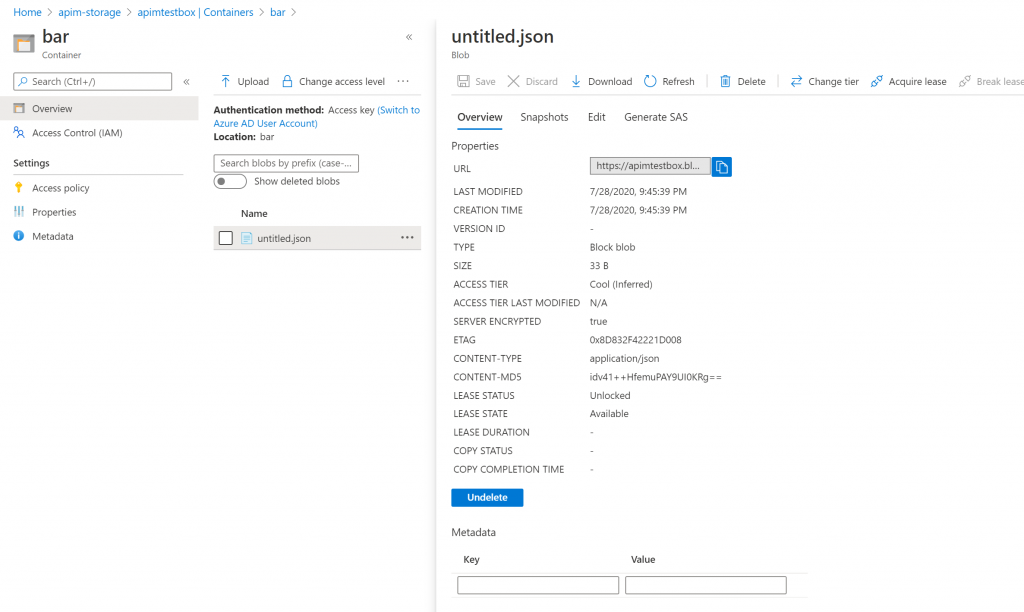Click the Discard X icon
This screenshot has height=612, width=1024.
point(513,81)
